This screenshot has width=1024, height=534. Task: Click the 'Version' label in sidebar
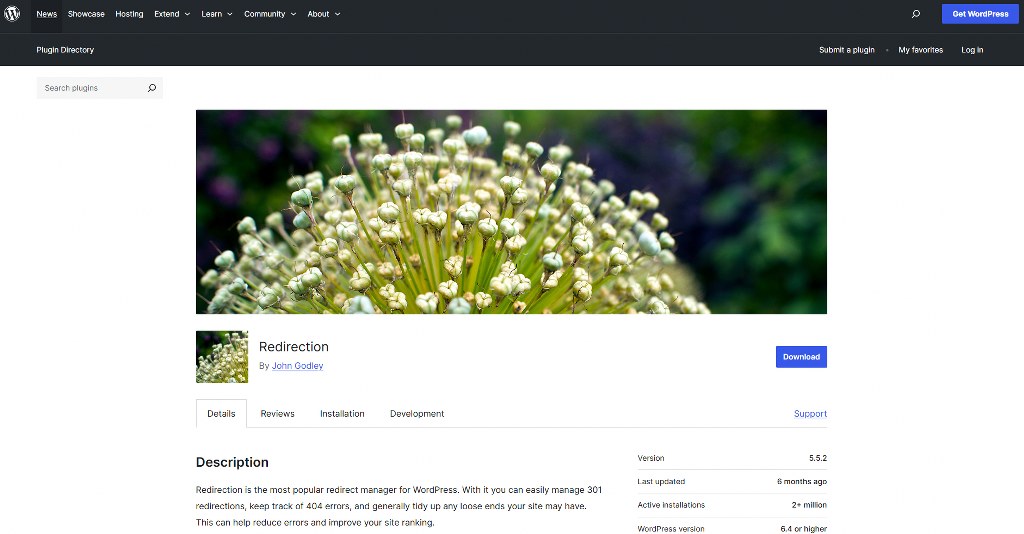click(x=650, y=458)
